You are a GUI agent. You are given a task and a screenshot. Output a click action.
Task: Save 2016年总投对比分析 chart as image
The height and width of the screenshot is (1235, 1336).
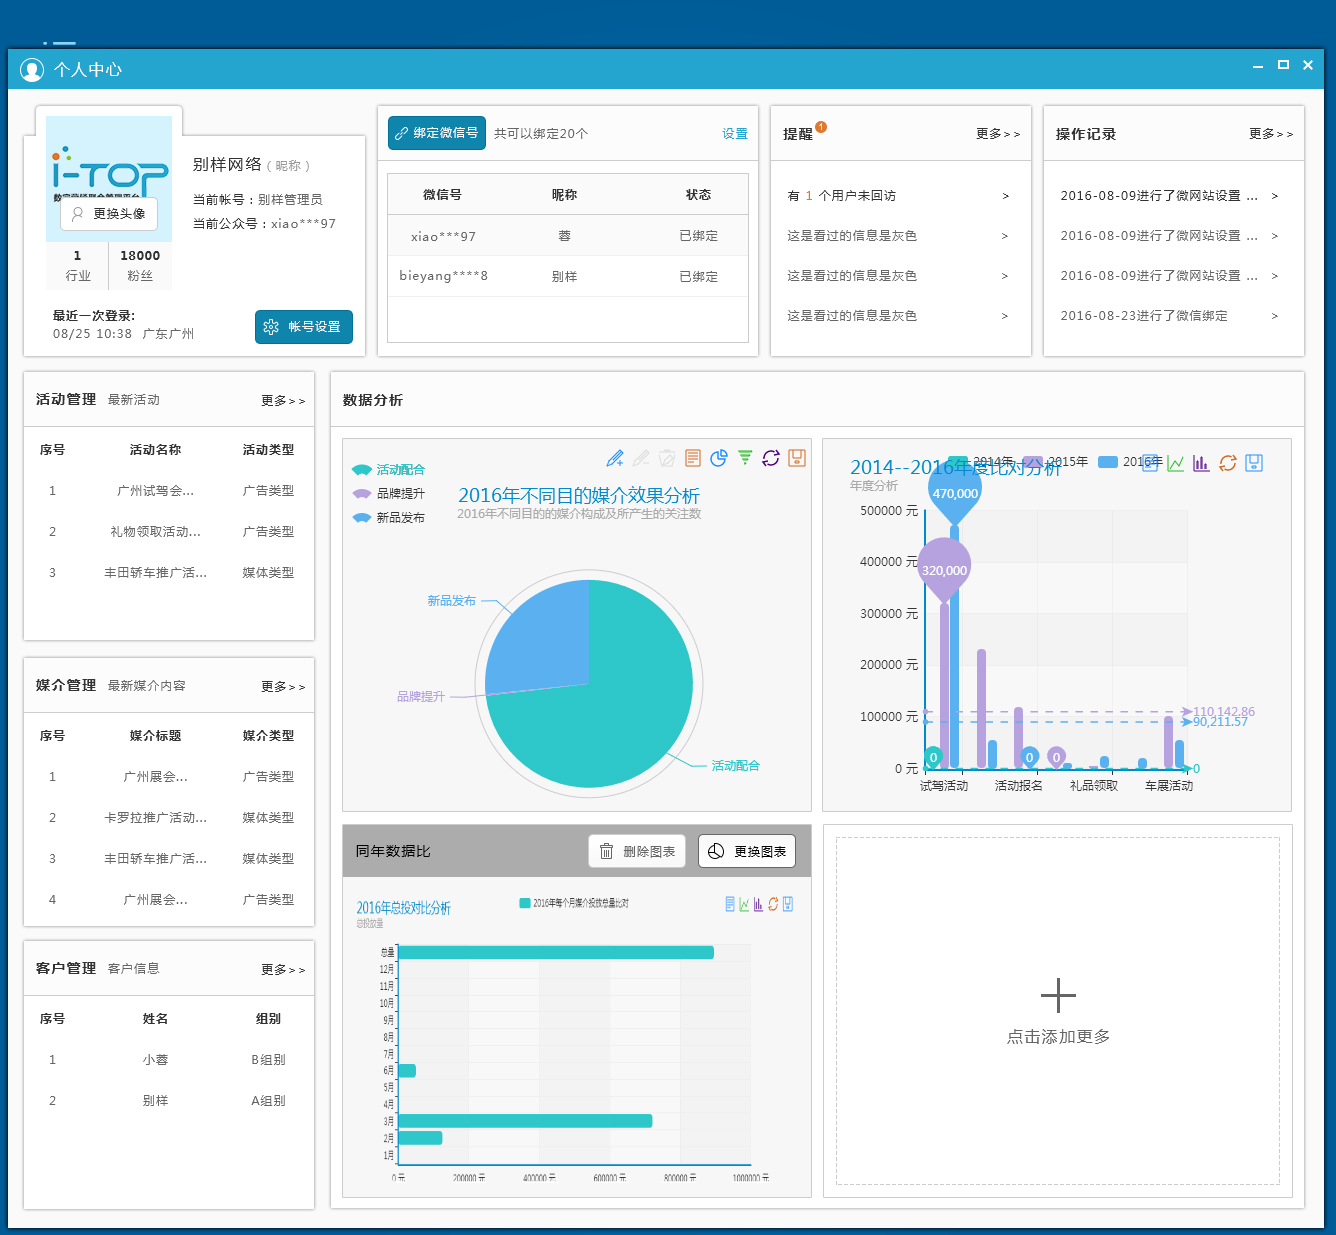click(x=788, y=904)
